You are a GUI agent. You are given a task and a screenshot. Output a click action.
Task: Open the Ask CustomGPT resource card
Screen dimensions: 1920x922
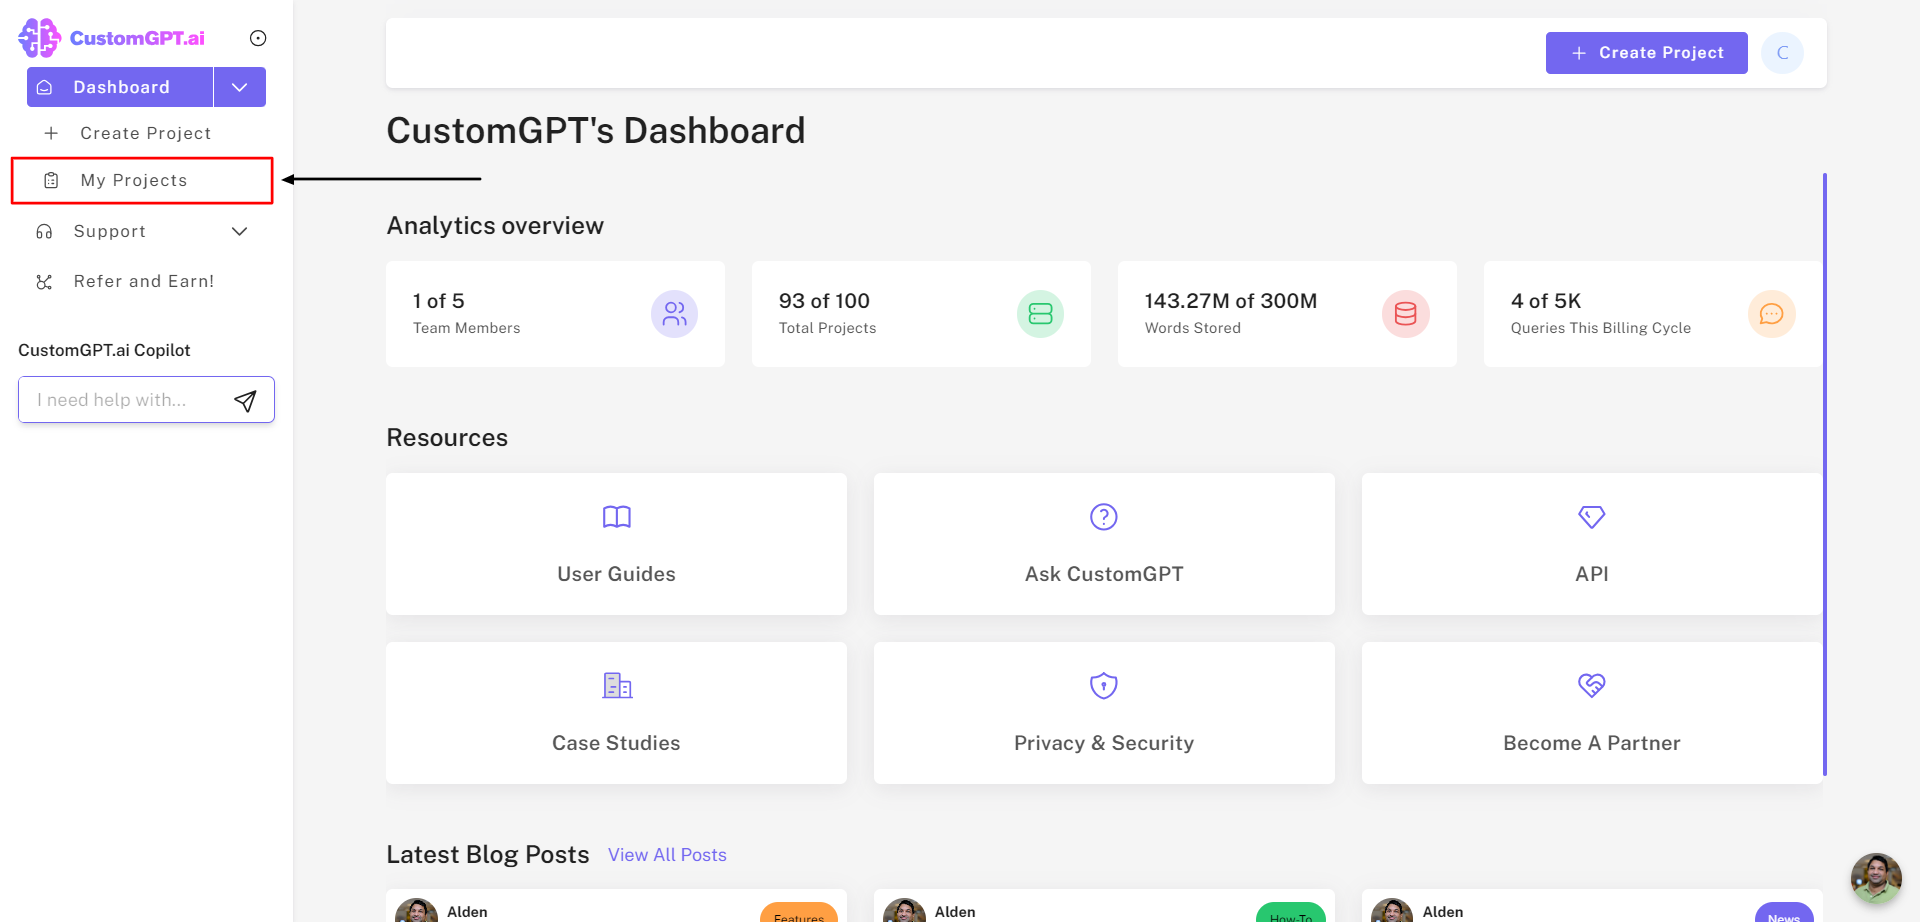tap(1104, 544)
